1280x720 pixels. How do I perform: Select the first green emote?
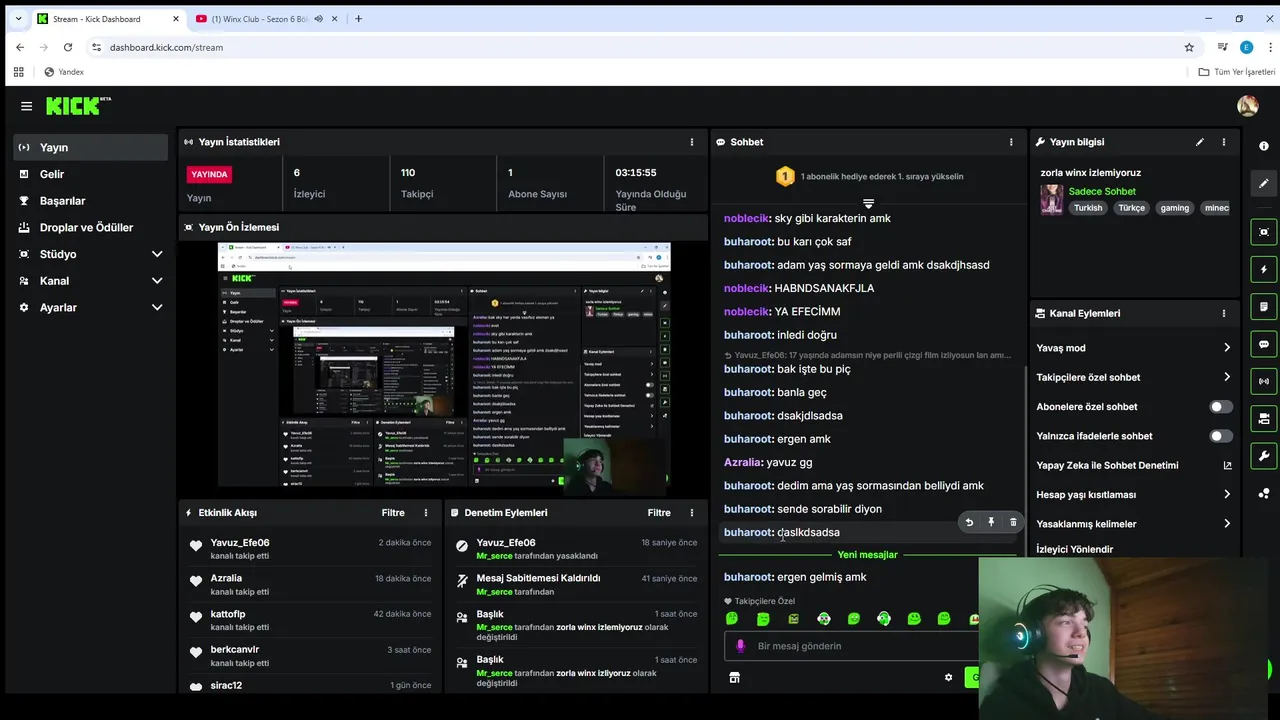click(732, 619)
